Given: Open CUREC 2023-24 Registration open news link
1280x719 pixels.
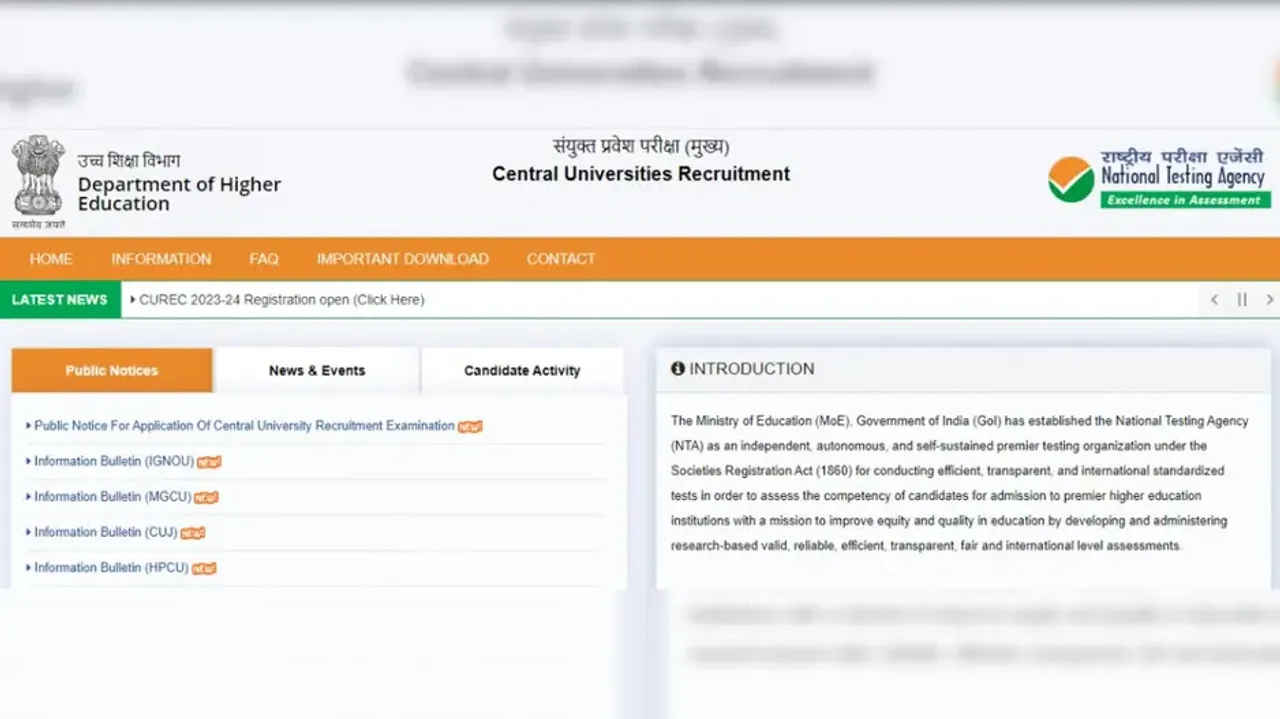Looking at the screenshot, I should (281, 300).
